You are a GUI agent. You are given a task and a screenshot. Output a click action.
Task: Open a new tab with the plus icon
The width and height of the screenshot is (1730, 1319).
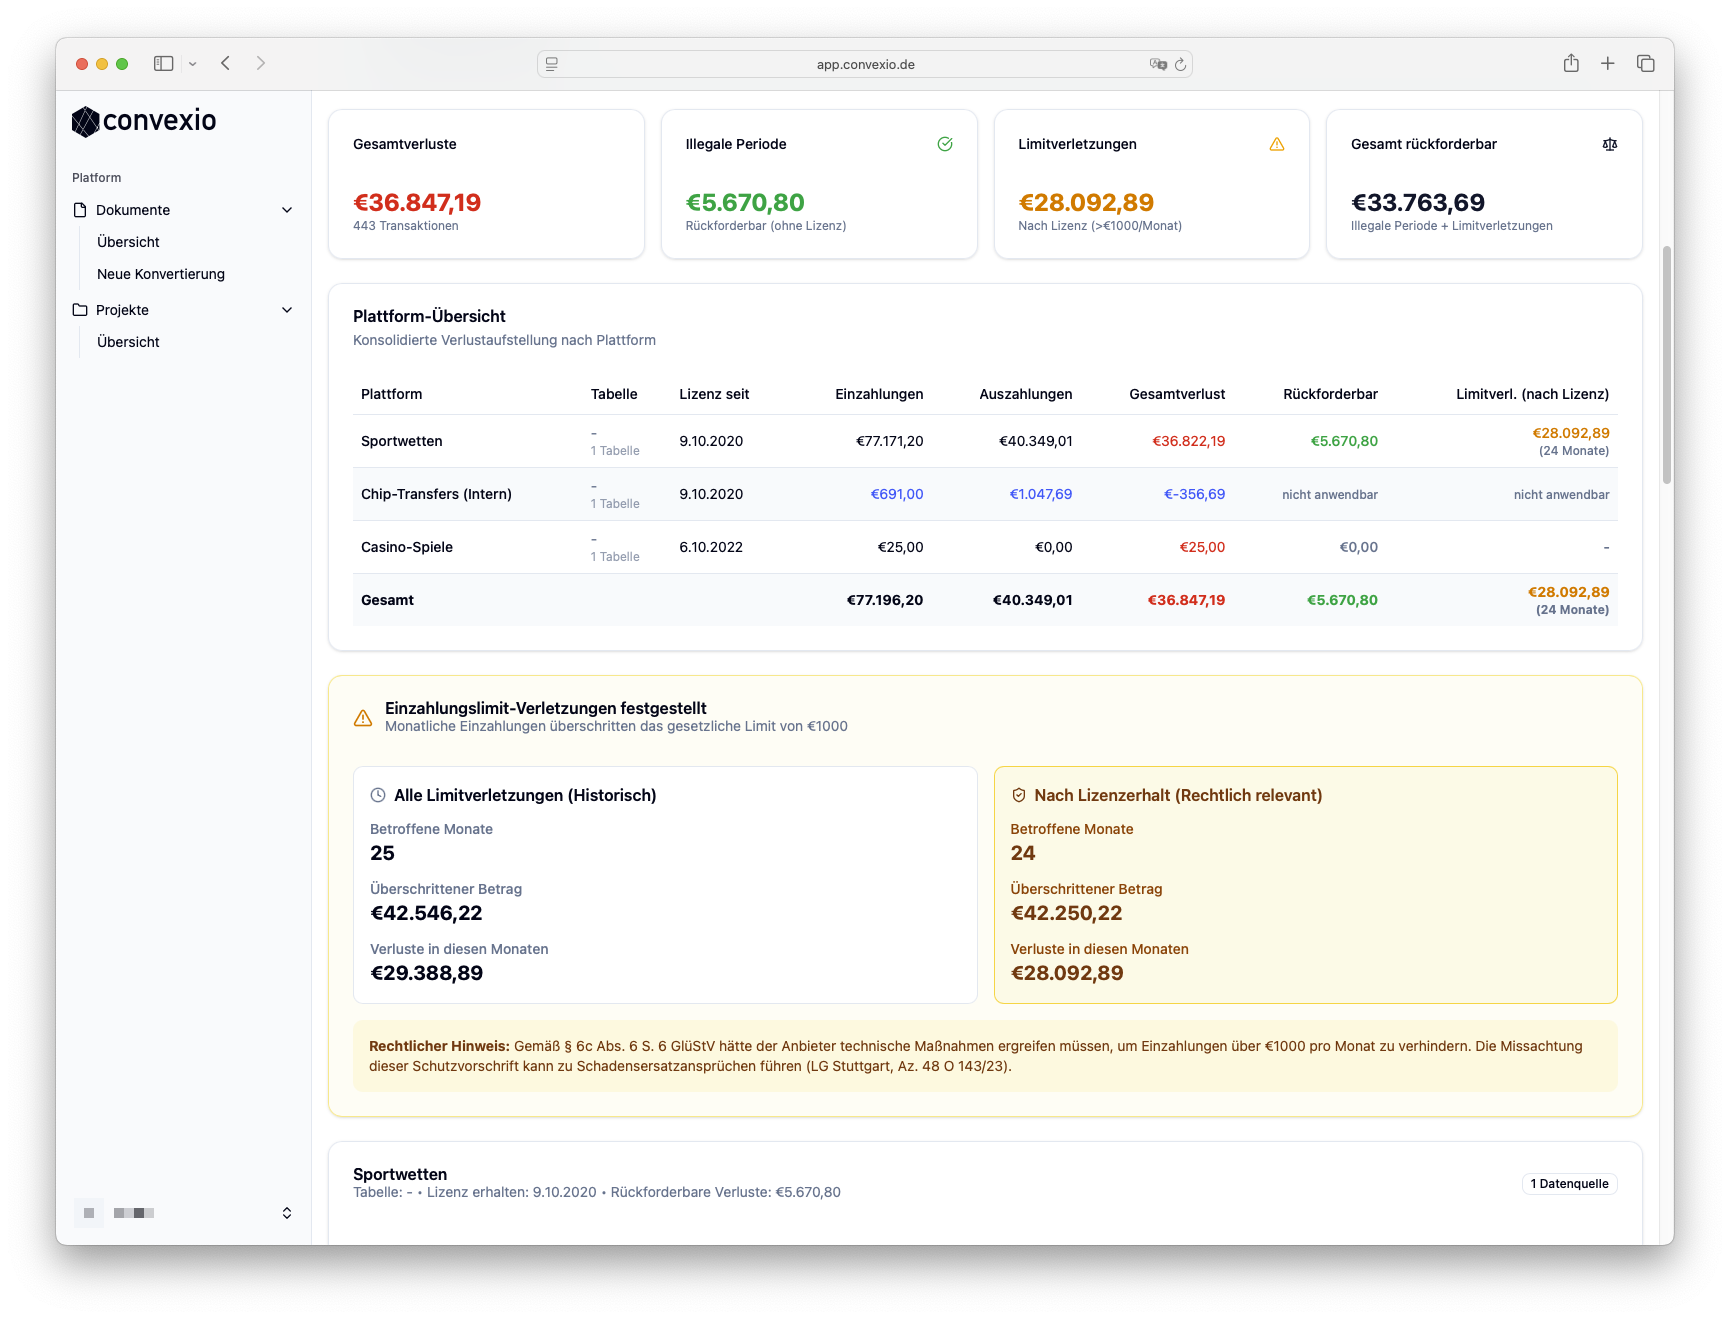pos(1608,63)
